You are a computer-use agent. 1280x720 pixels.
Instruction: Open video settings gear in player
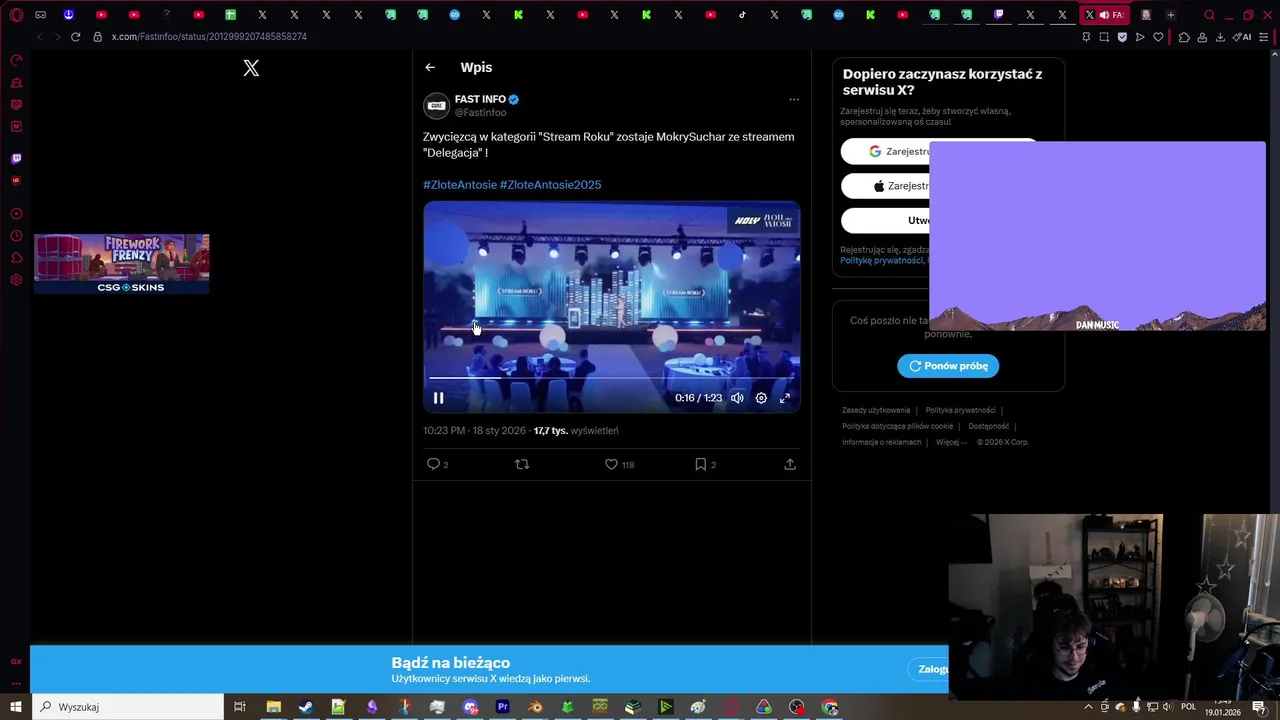tap(761, 398)
